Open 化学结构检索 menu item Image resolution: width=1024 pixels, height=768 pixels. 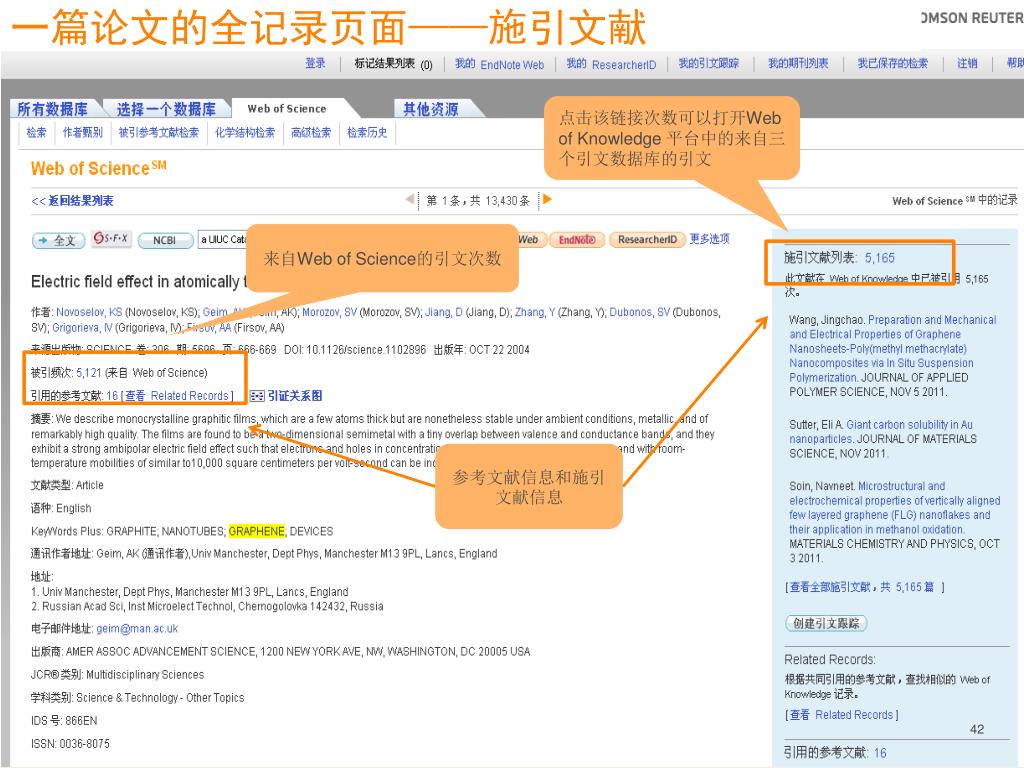click(246, 133)
